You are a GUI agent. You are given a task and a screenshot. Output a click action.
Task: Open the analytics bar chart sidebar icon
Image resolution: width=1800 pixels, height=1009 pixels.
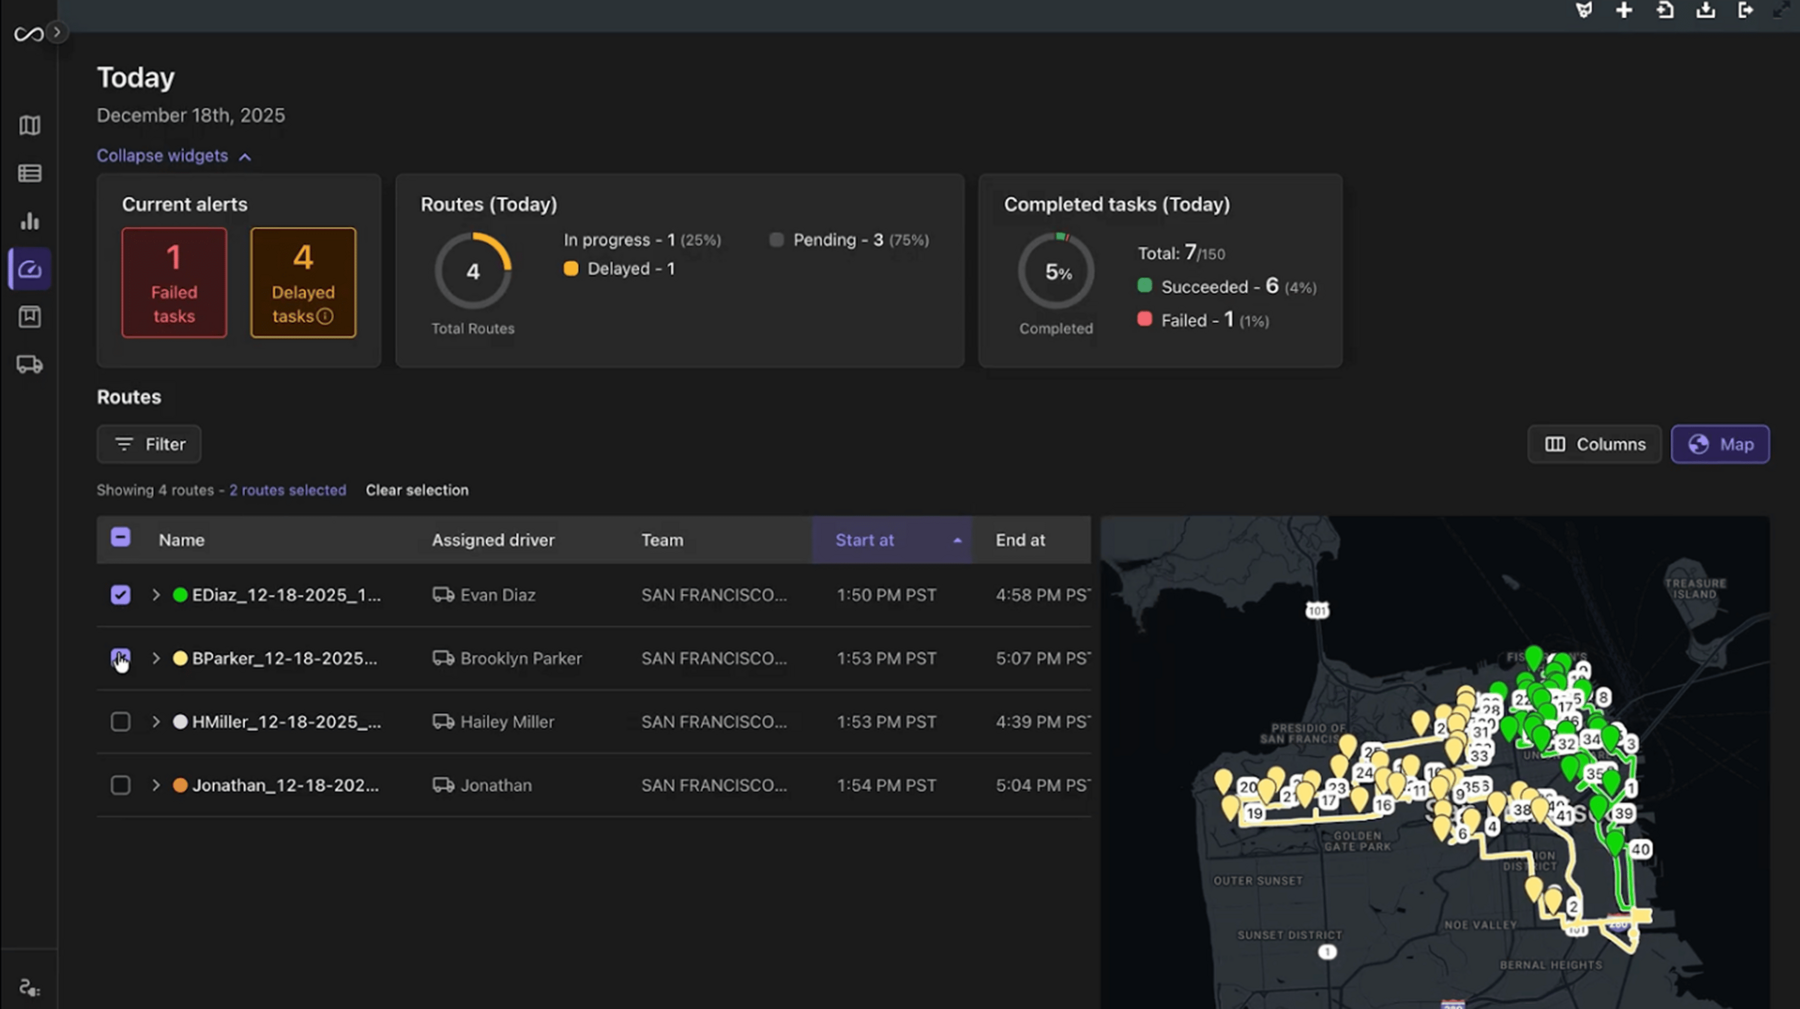pyautogui.click(x=30, y=221)
